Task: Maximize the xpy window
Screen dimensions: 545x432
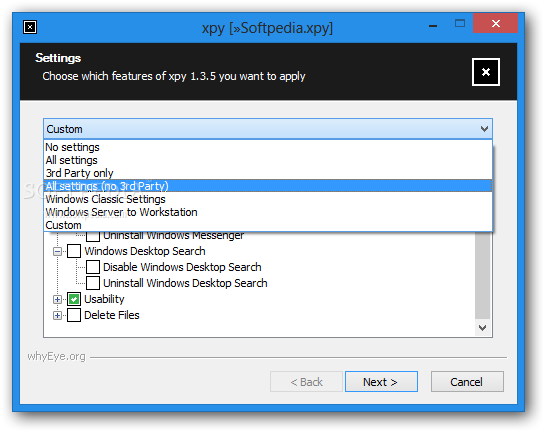Action: click(460, 24)
